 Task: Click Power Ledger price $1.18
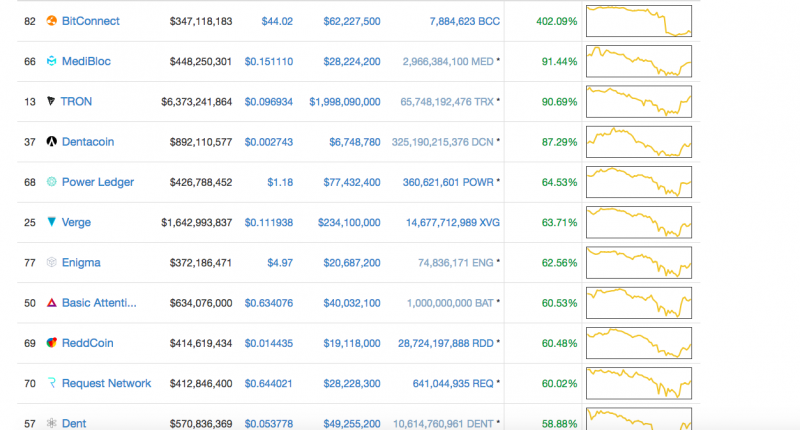click(x=280, y=183)
